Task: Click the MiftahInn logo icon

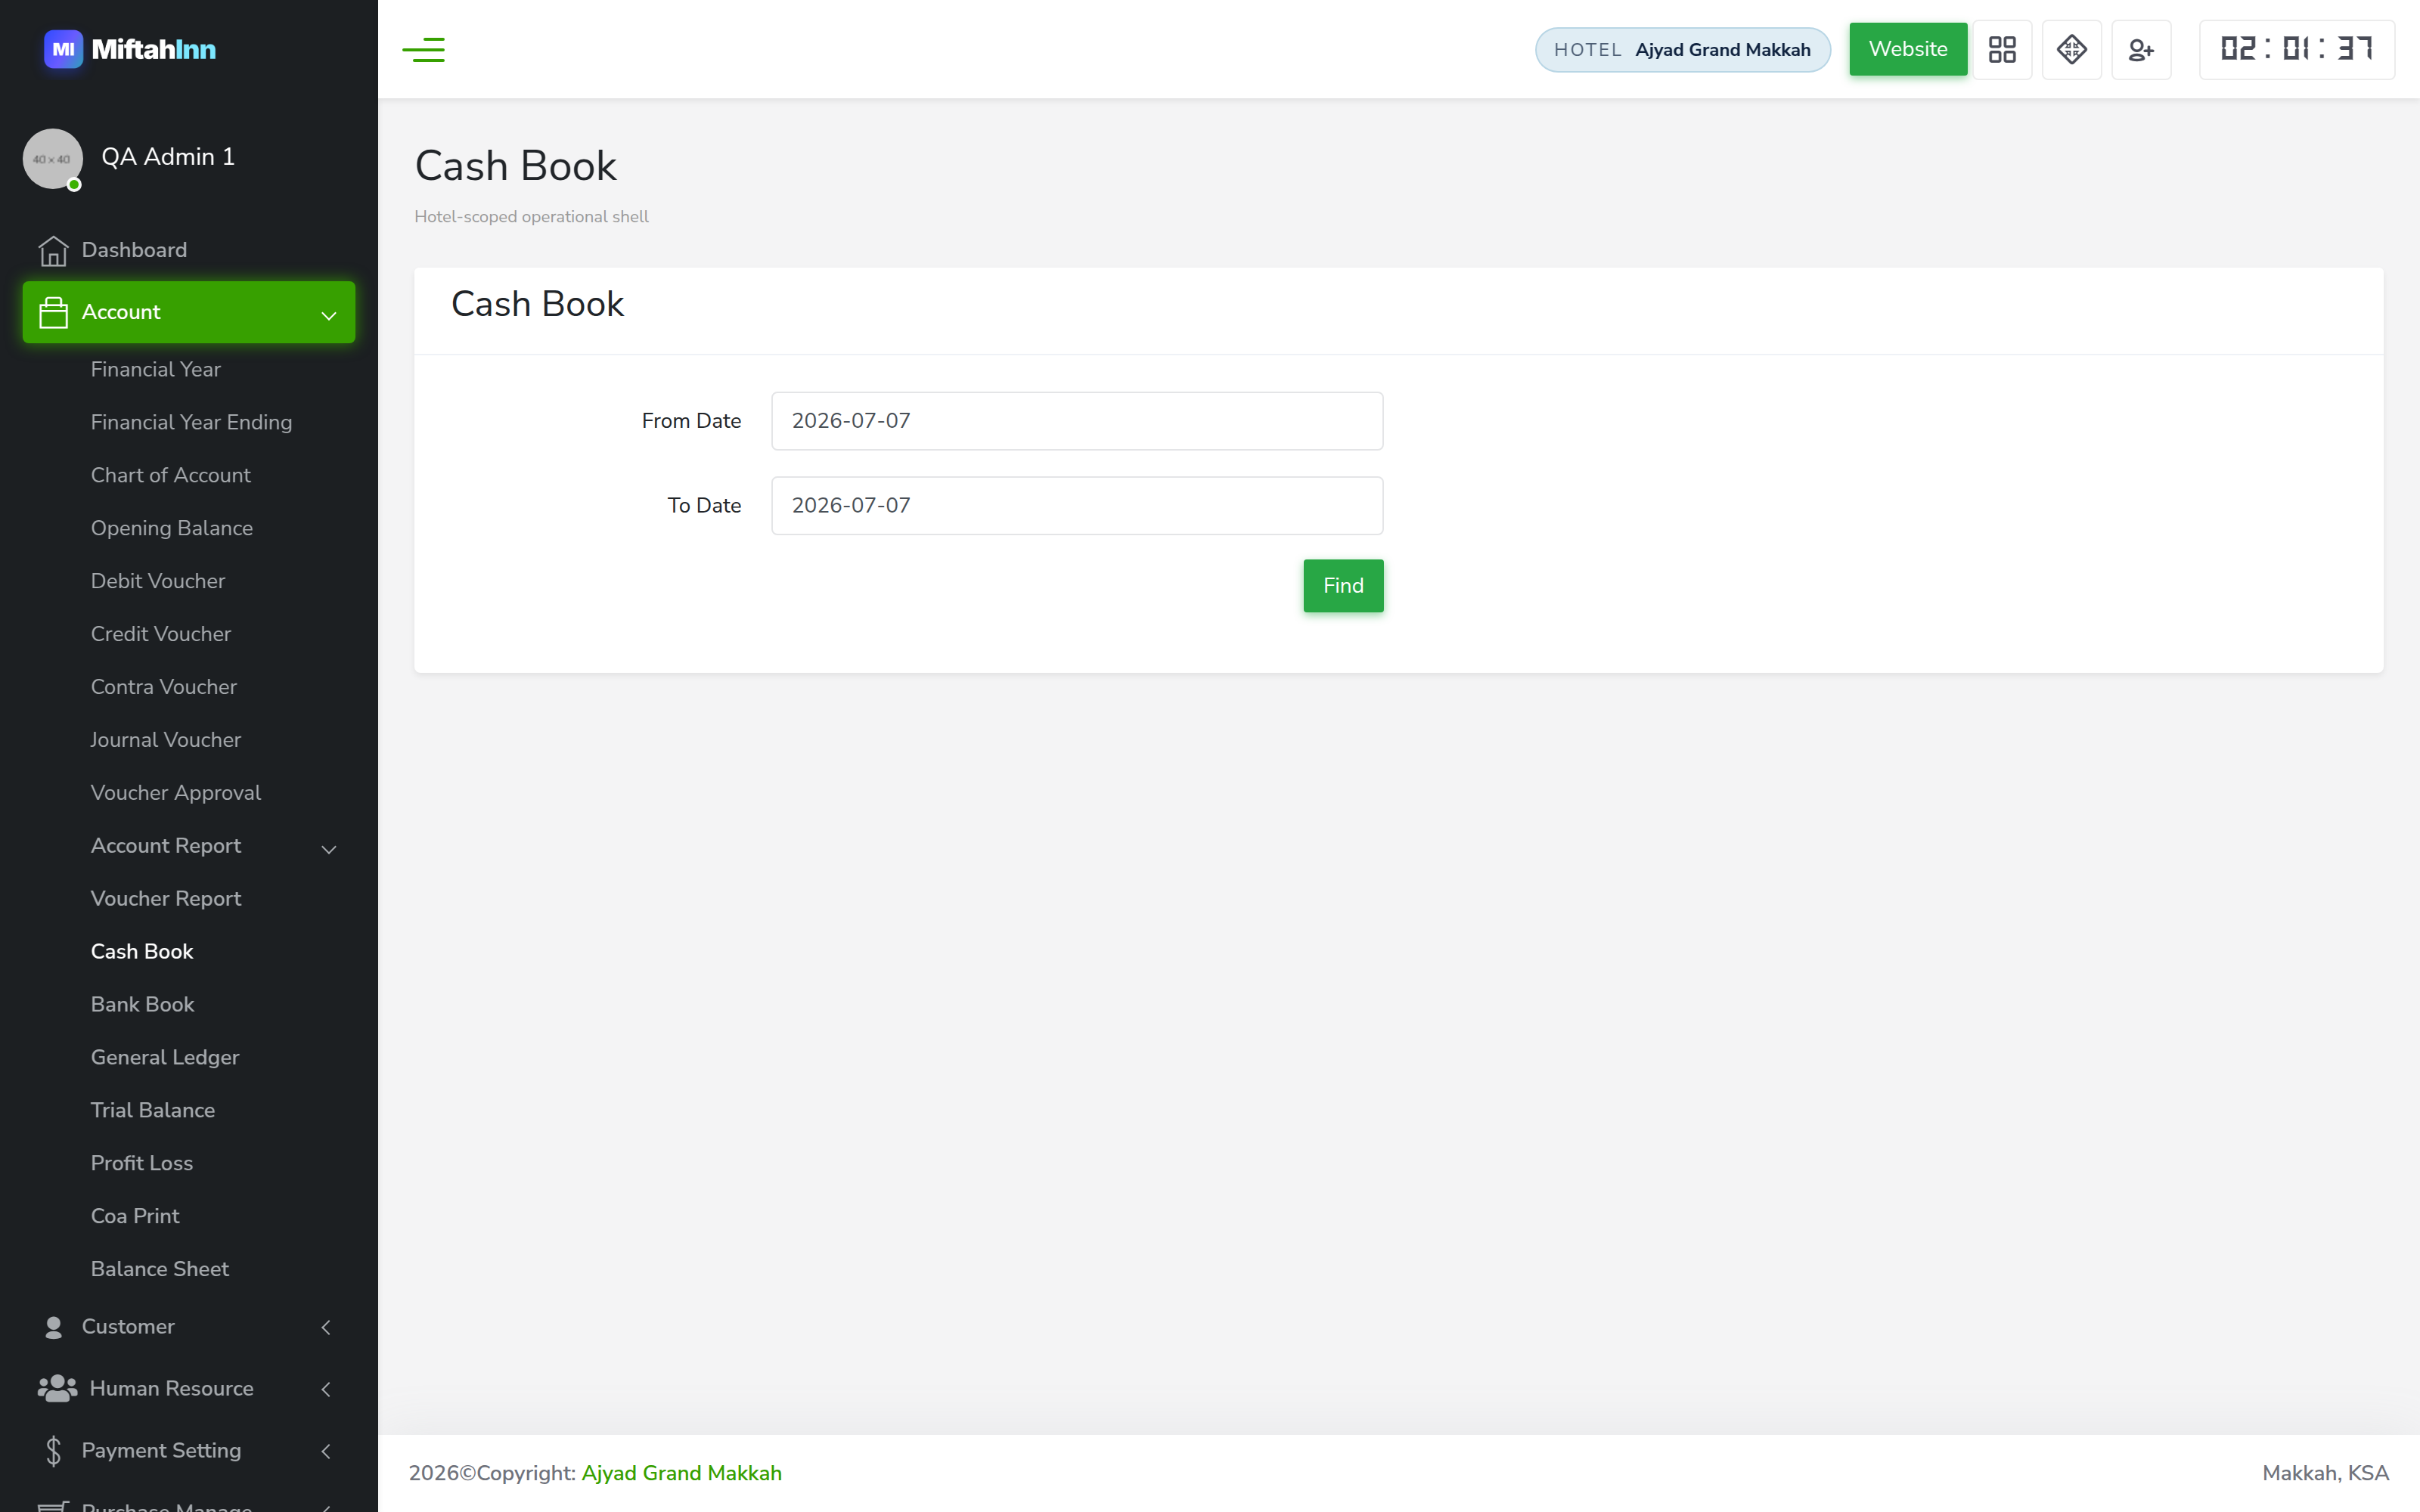Action: (63, 49)
